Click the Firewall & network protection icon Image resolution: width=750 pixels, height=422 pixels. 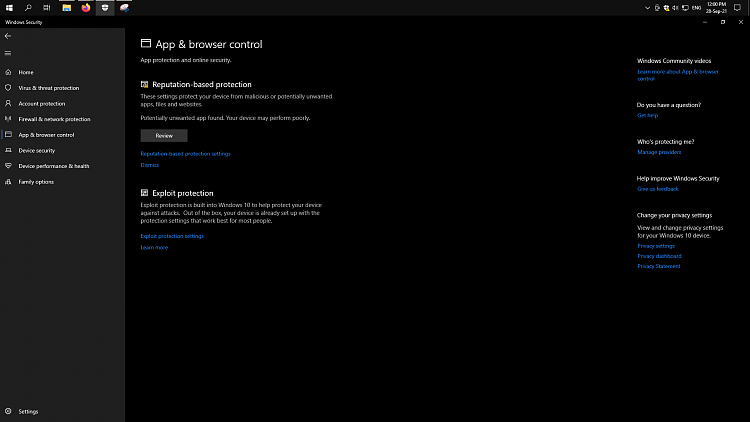(8, 119)
